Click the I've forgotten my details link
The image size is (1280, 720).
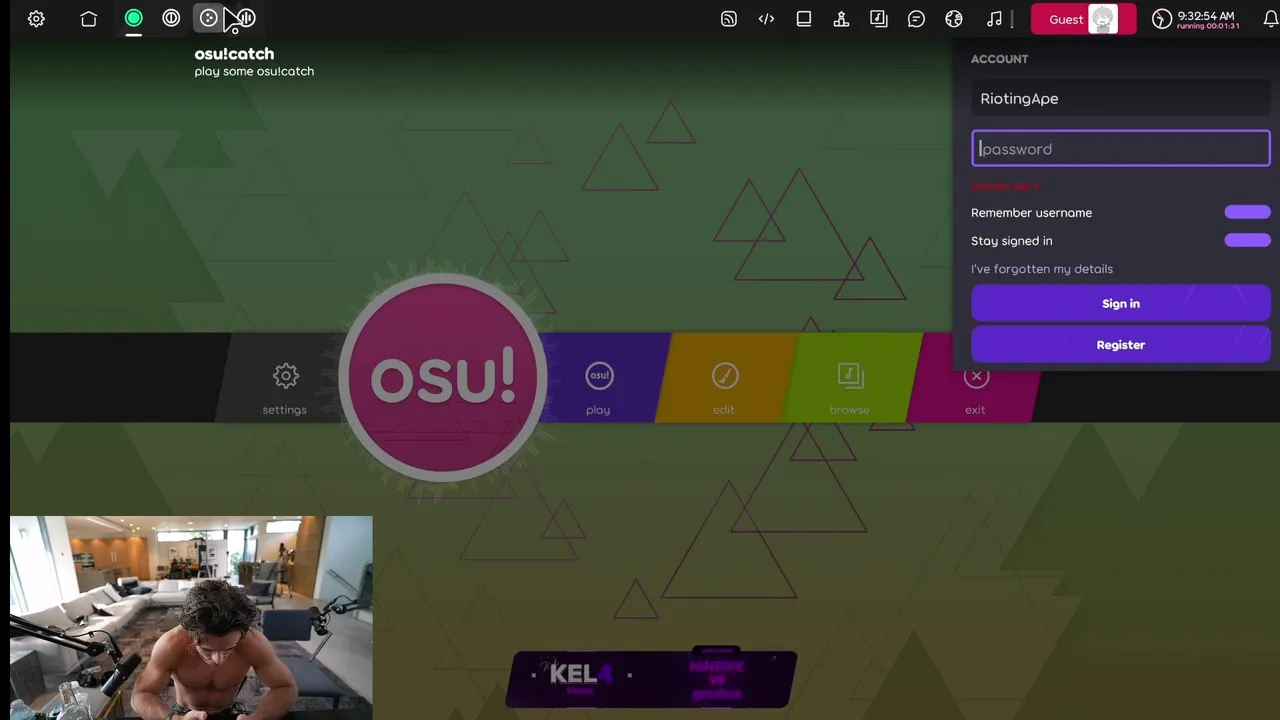click(x=1042, y=269)
